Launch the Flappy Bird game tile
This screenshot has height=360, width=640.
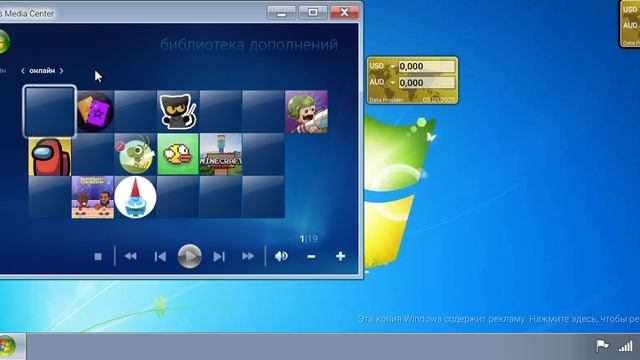click(178, 154)
